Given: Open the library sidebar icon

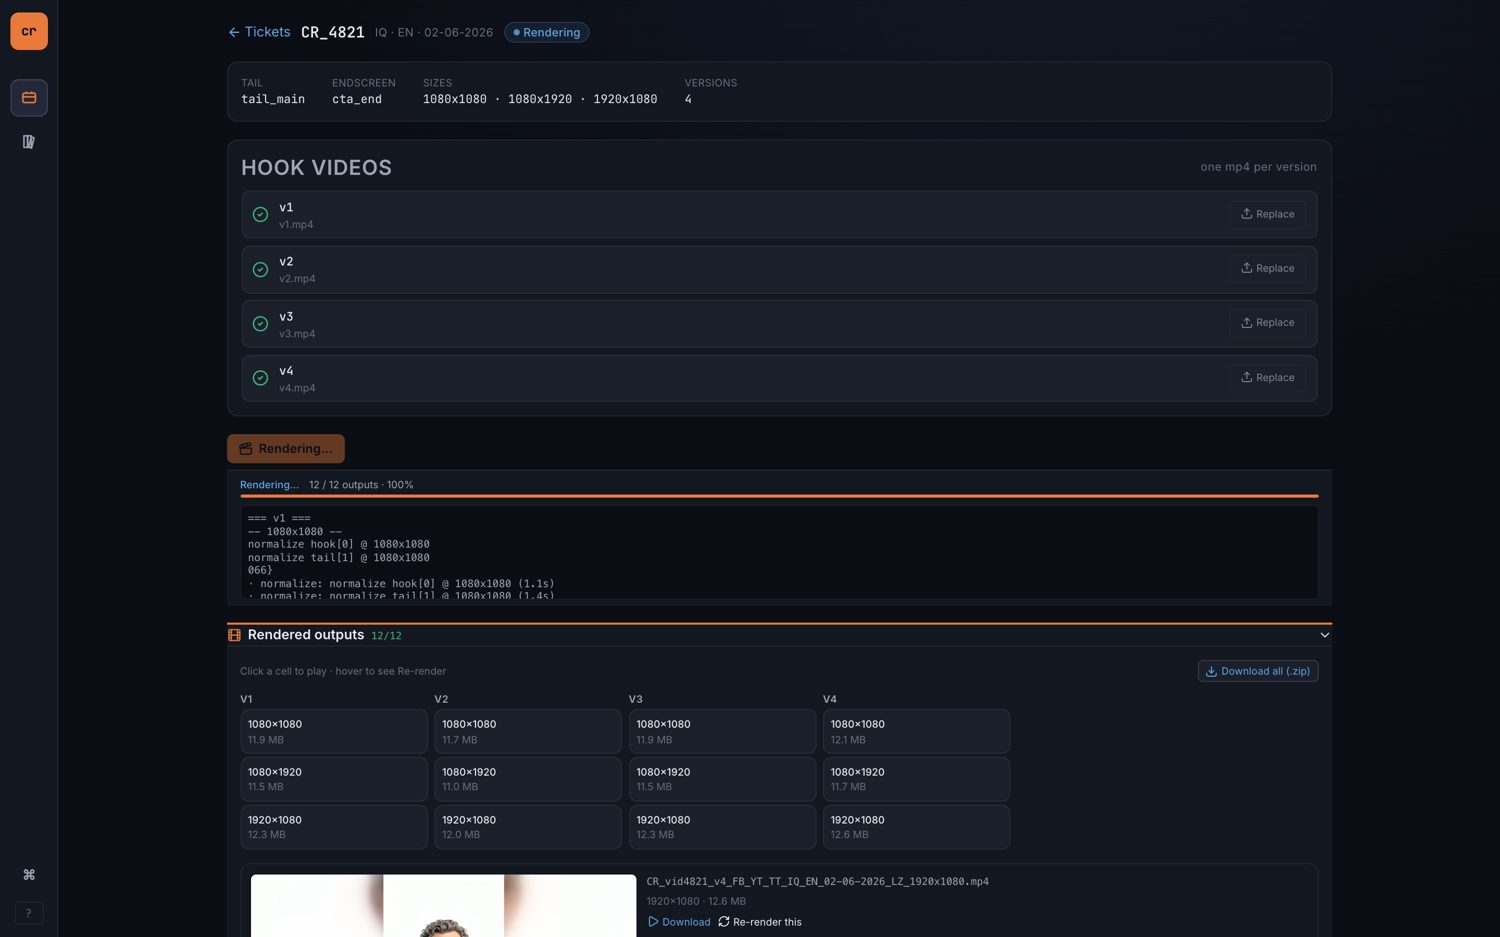Looking at the screenshot, I should (x=29, y=142).
